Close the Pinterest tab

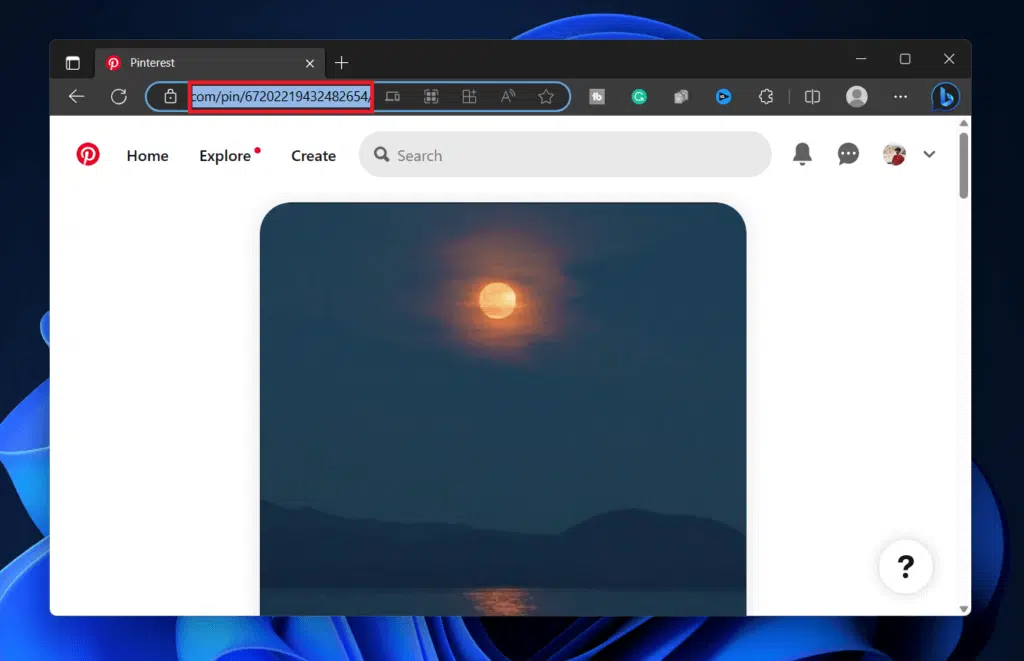310,63
